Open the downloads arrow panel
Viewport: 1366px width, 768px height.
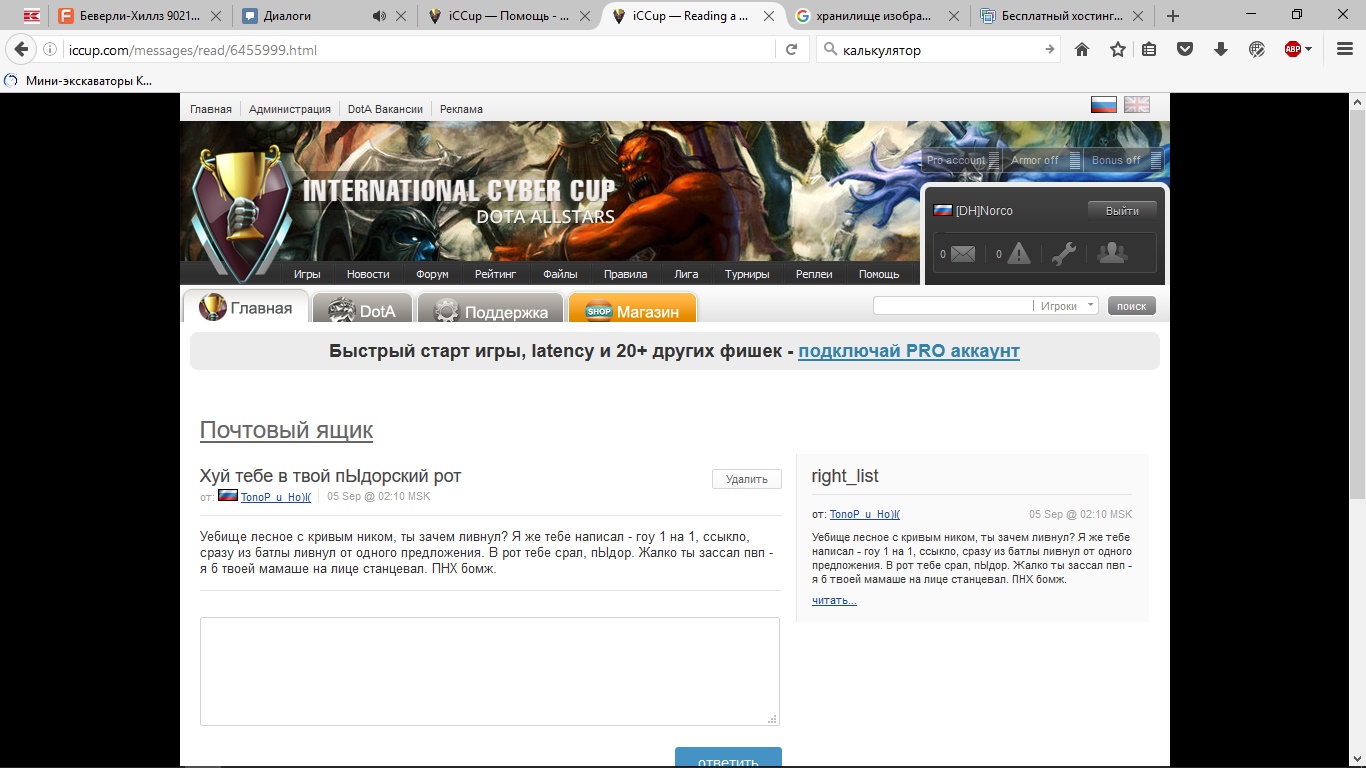[x=1221, y=49]
